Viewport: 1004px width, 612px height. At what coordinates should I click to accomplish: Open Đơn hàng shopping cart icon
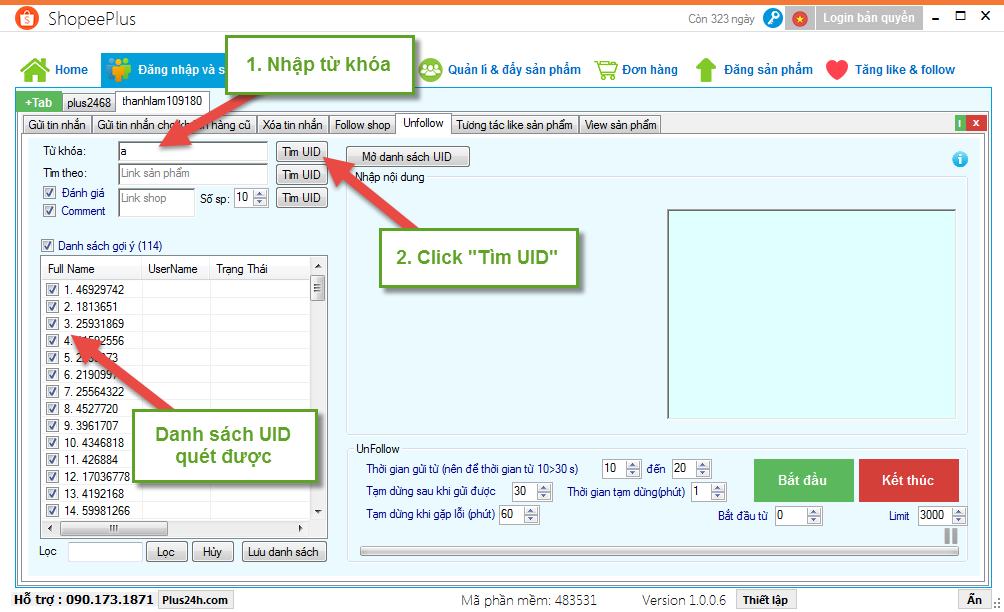pos(606,70)
